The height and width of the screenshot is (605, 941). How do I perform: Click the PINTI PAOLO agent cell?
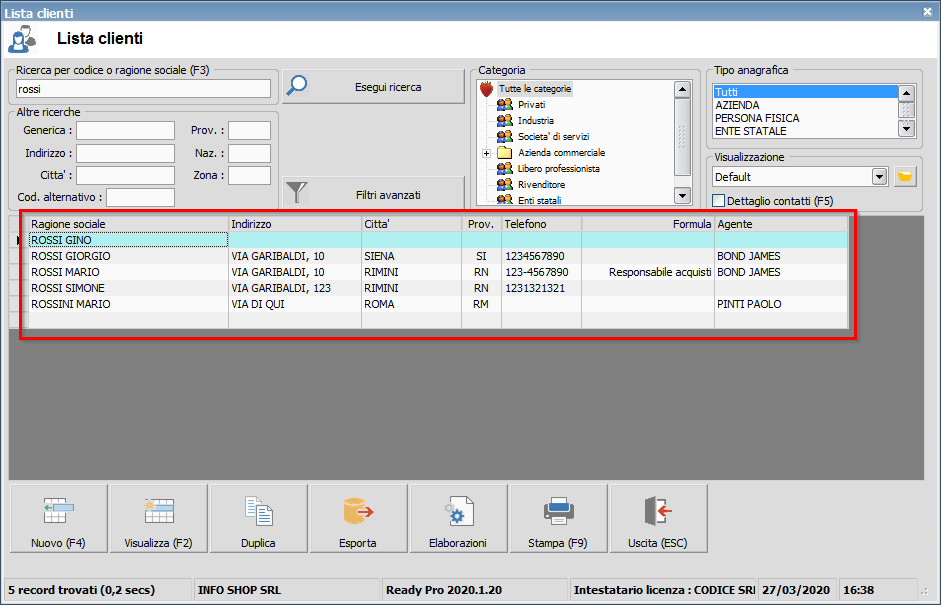point(781,304)
